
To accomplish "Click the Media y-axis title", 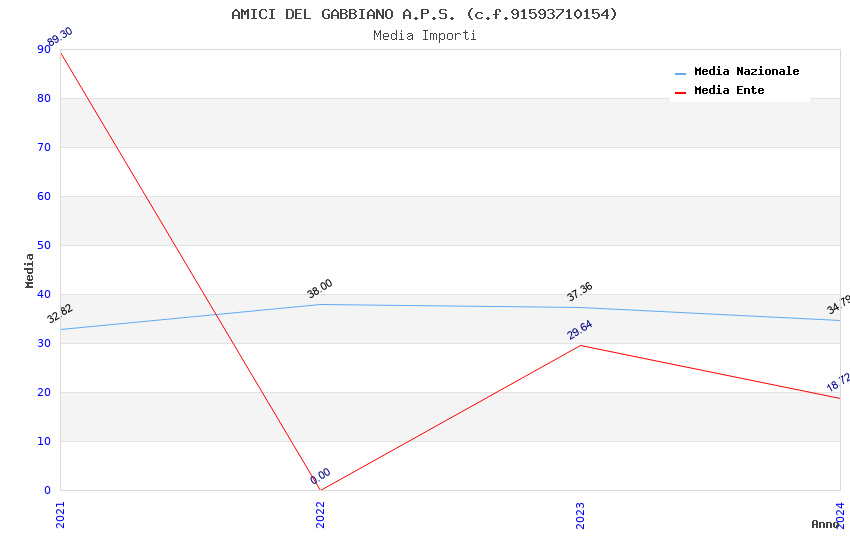I will (x=30, y=270).
